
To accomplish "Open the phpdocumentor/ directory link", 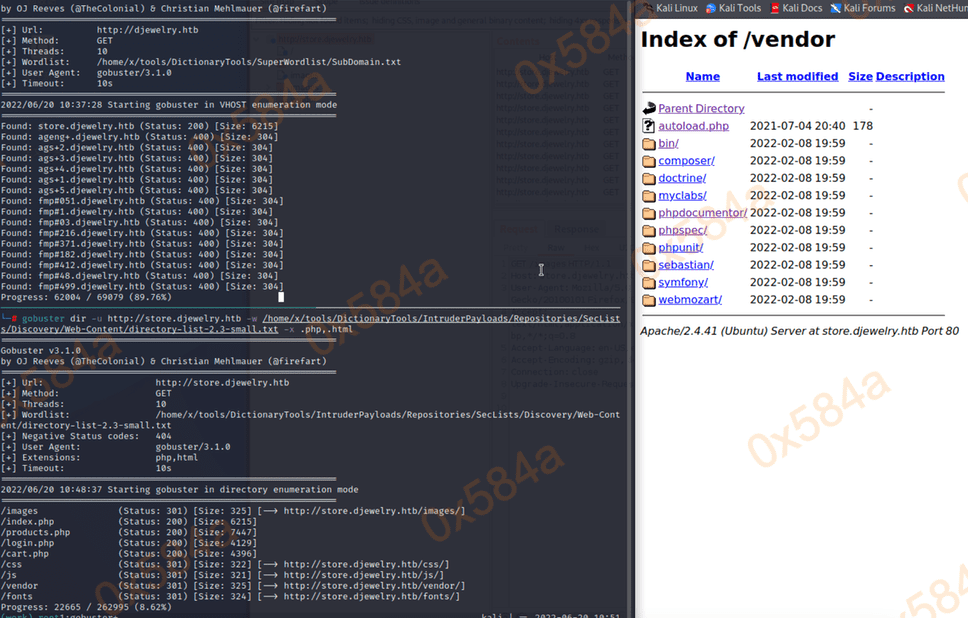I will 702,213.
